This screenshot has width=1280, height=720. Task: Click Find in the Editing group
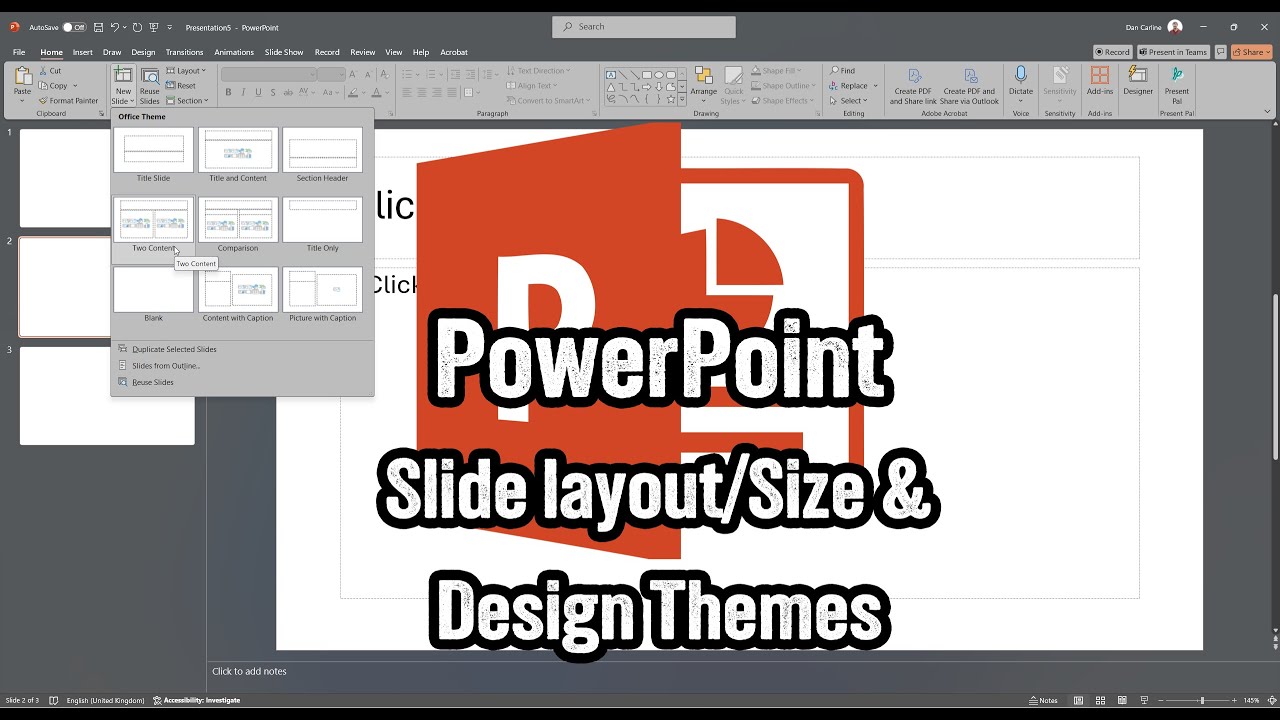coord(842,71)
